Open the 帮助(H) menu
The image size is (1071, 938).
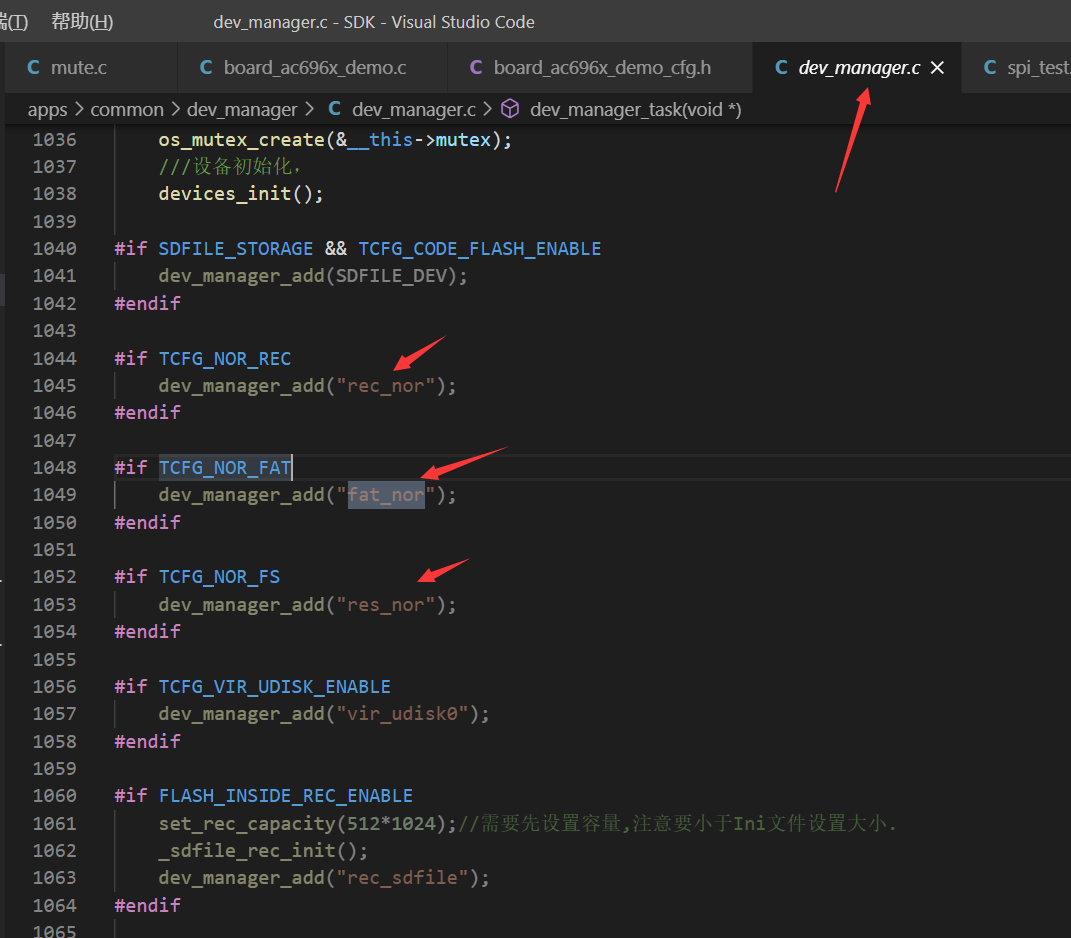[x=82, y=22]
